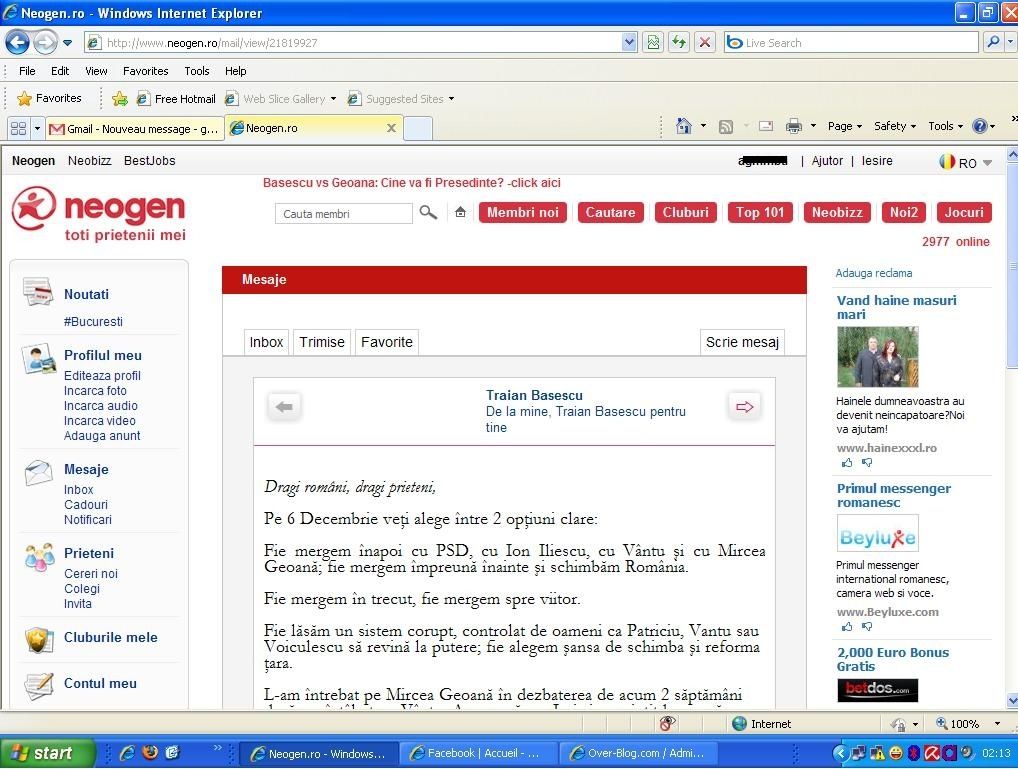This screenshot has width=1018, height=769.
Task: Click the Live Search magnifier icon
Action: [x=993, y=43]
